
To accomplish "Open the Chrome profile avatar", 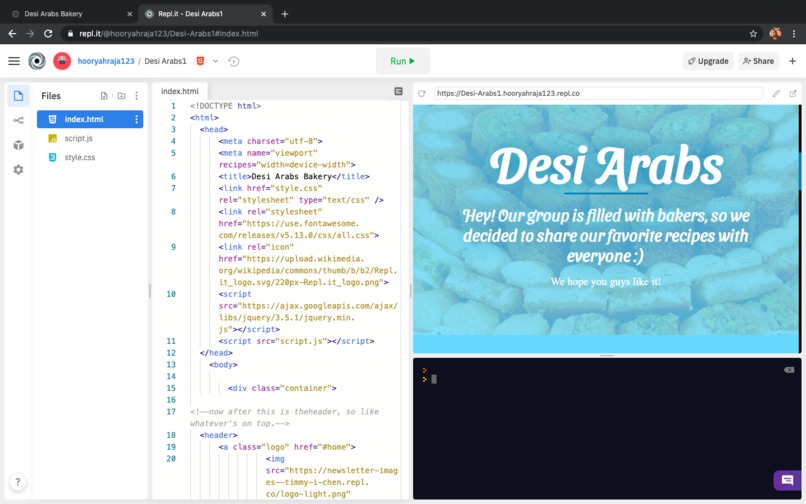I will (x=775, y=33).
